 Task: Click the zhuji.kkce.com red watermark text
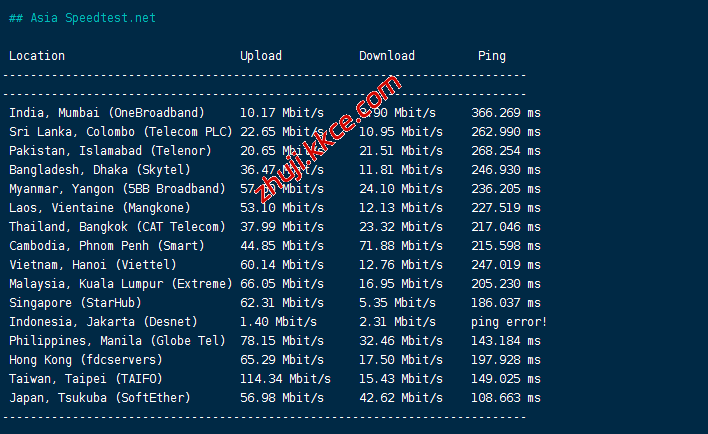click(x=327, y=141)
